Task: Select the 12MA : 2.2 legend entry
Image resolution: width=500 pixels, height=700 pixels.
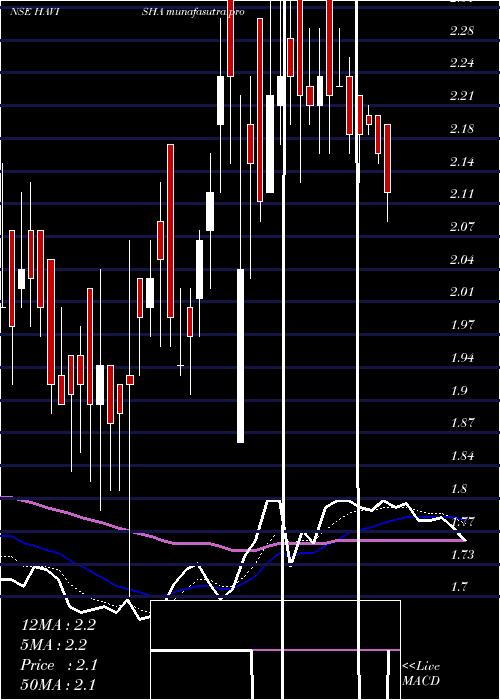Action: 58,625
